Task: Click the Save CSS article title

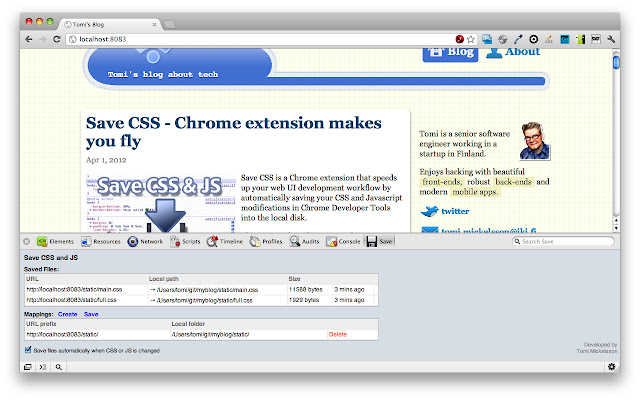Action: (233, 132)
